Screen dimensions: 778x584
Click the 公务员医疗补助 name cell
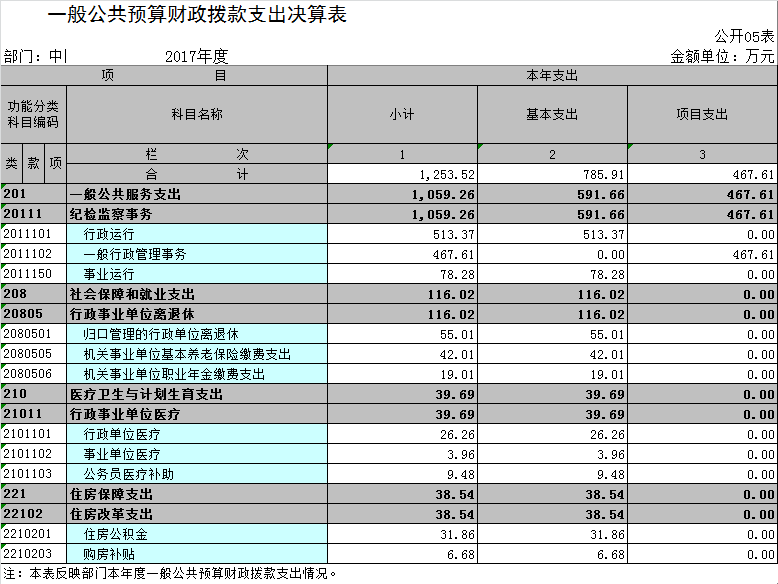128,474
